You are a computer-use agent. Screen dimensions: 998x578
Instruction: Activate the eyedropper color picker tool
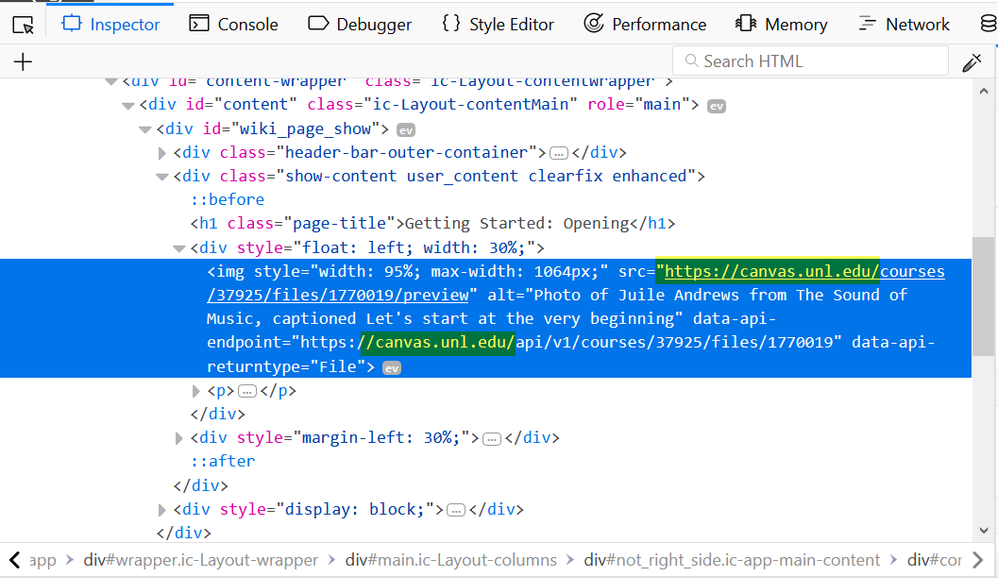tap(971, 61)
